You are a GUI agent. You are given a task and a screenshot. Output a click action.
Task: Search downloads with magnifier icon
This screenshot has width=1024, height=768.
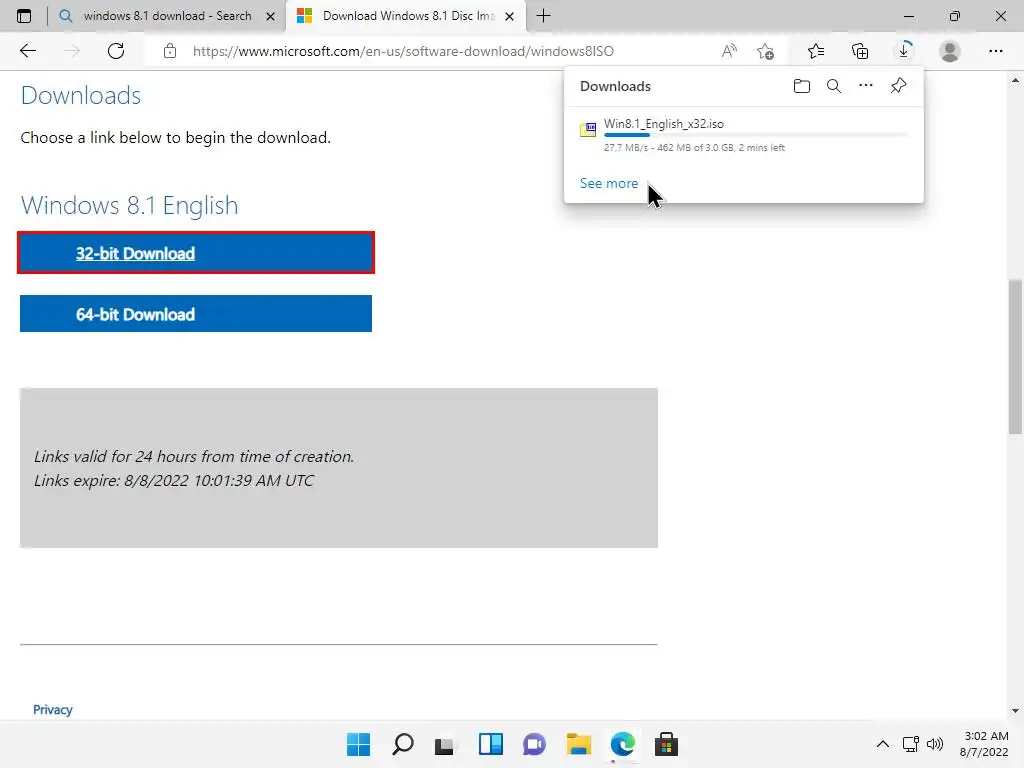[834, 86]
